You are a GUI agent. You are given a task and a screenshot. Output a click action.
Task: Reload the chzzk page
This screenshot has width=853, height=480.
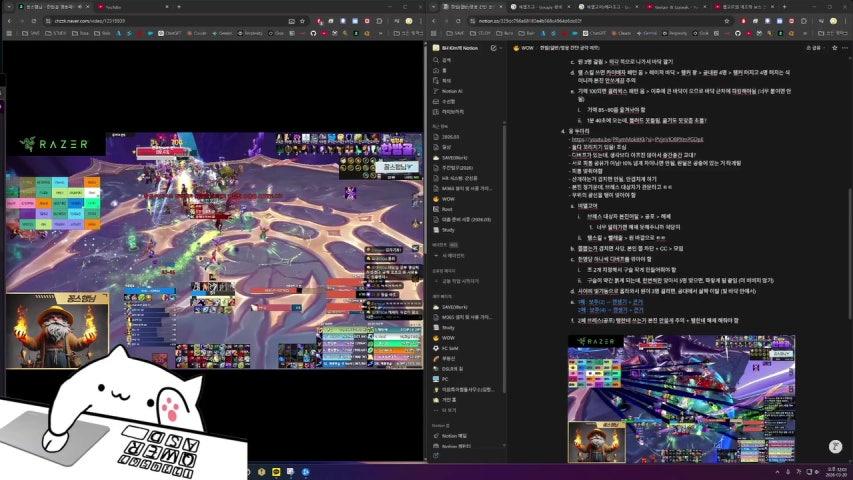click(33, 21)
